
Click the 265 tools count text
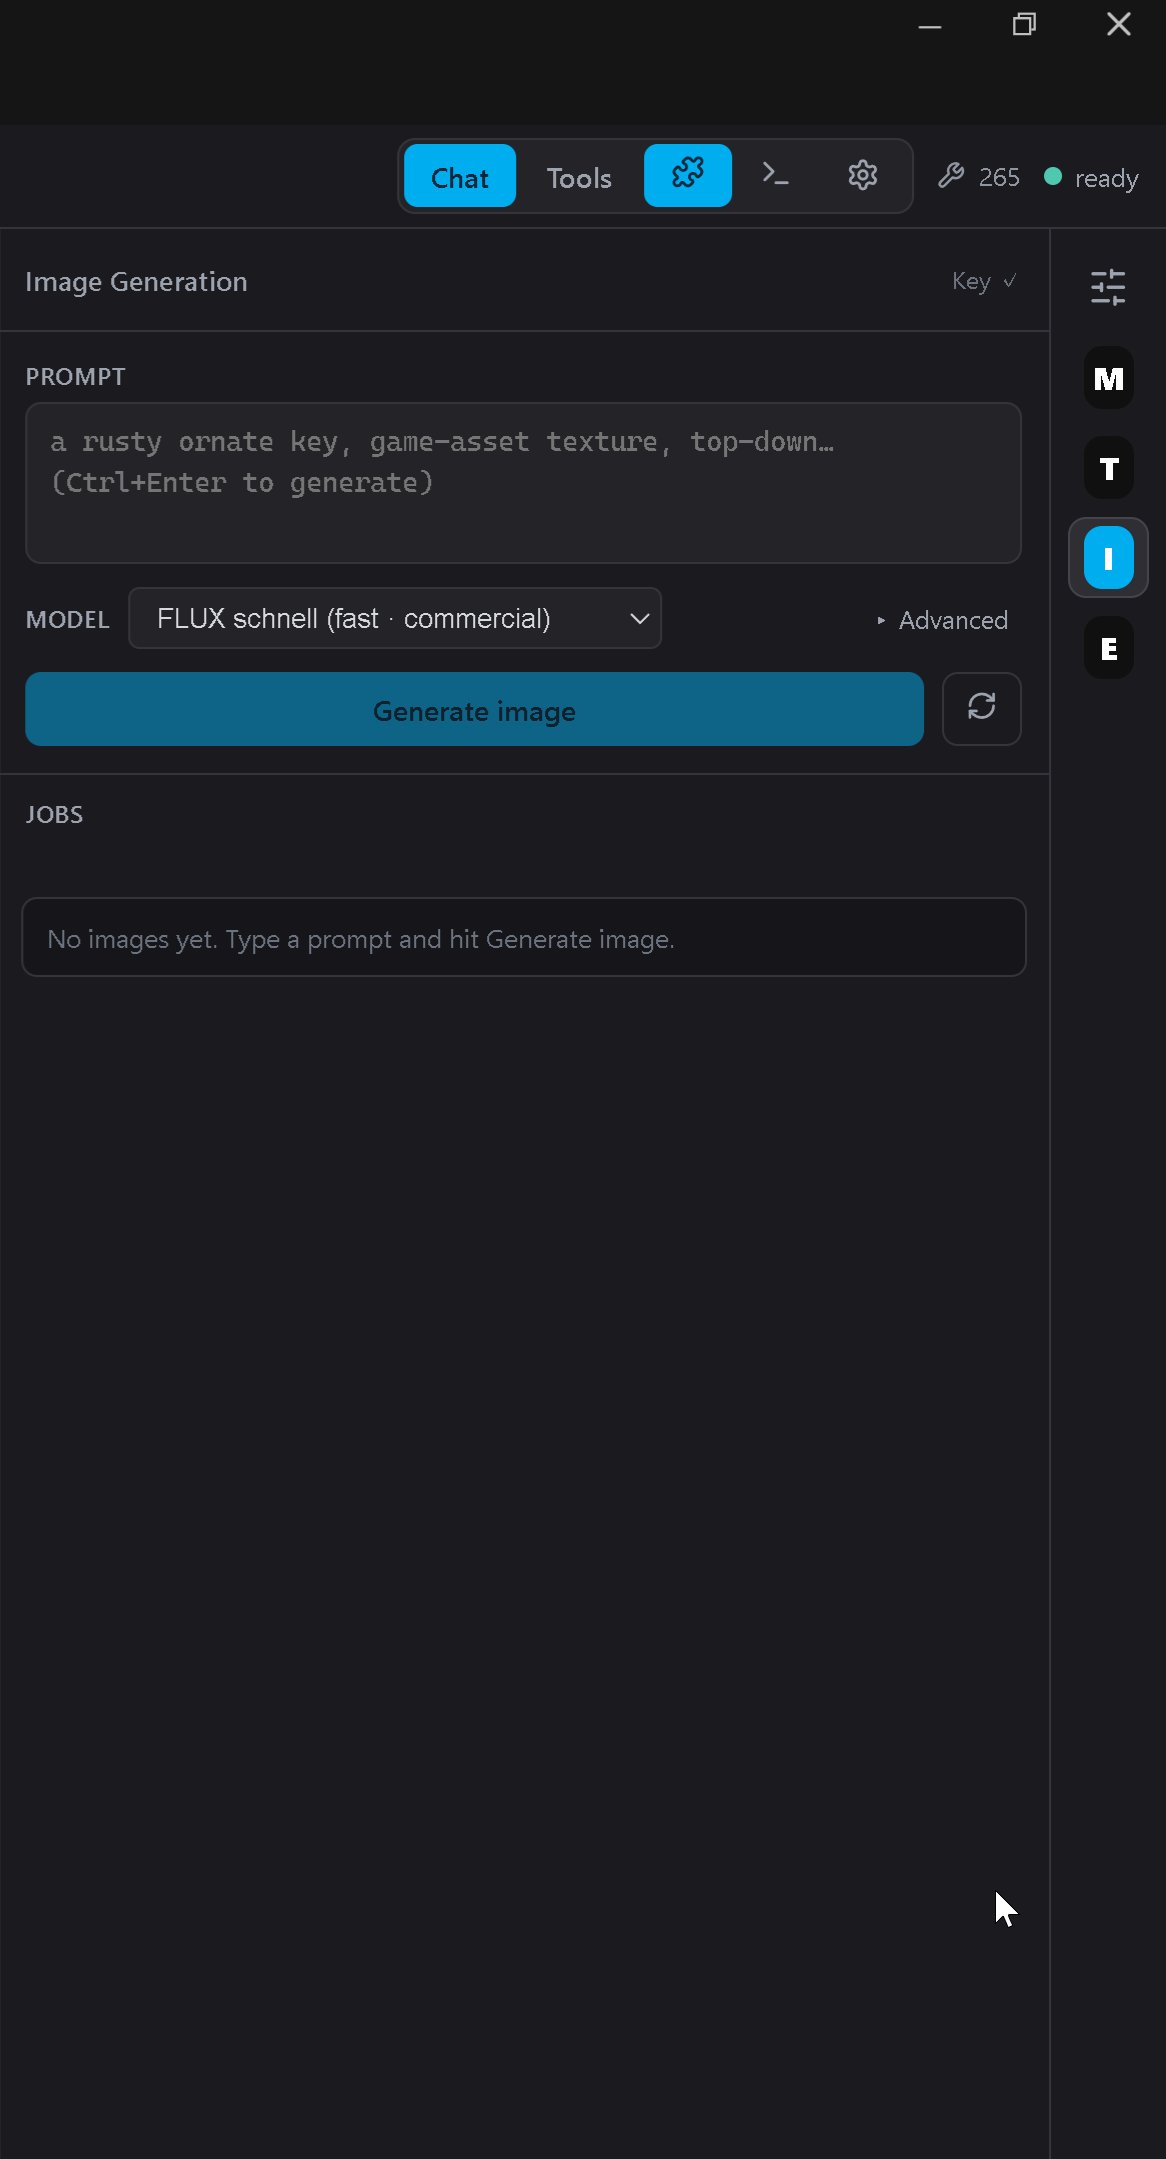[999, 177]
